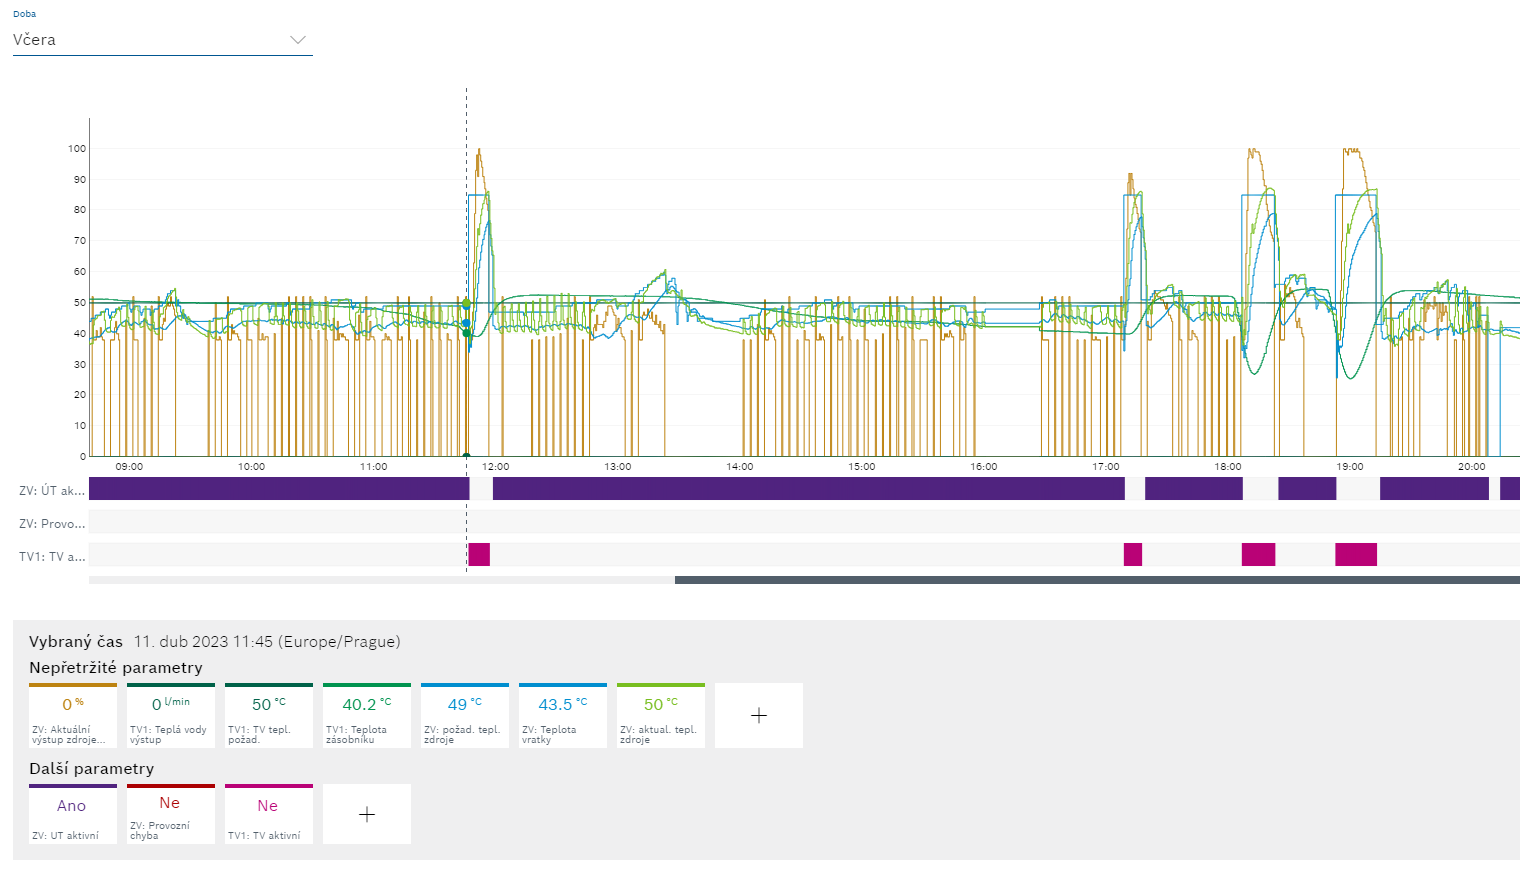The image size is (1520, 882).
Task: Click the ZV: Provozní chyba status tile
Action: (170, 814)
